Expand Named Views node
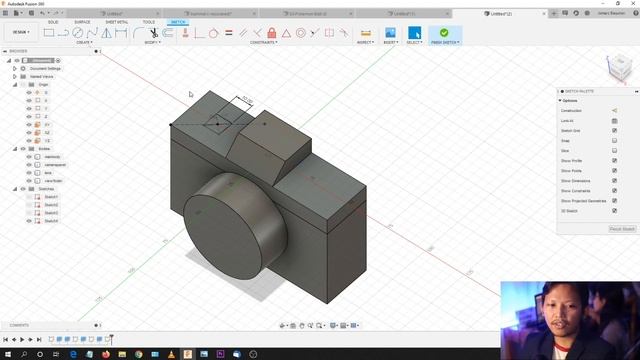Screen dimensions: 640x360 click(15, 76)
